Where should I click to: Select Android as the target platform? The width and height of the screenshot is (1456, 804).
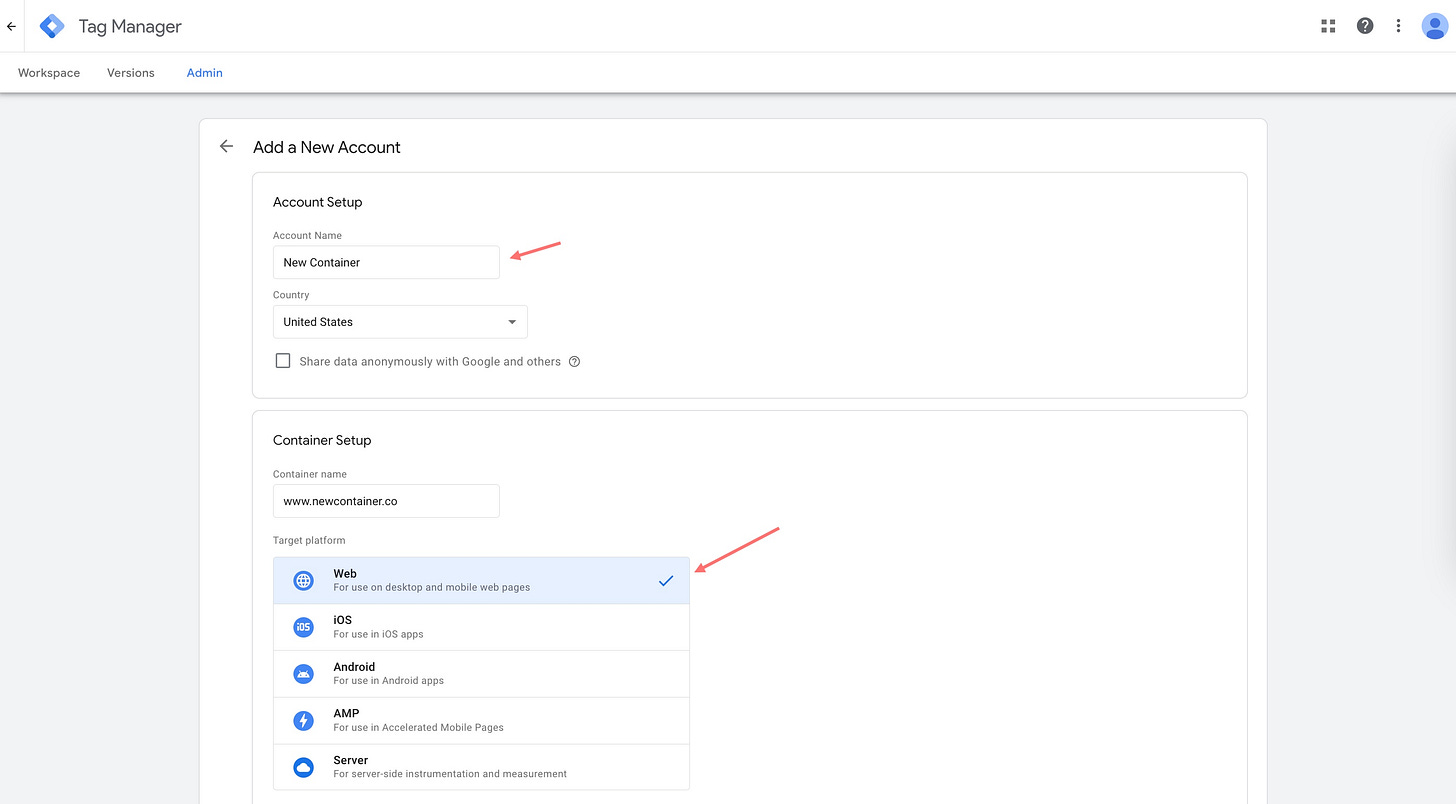click(481, 674)
